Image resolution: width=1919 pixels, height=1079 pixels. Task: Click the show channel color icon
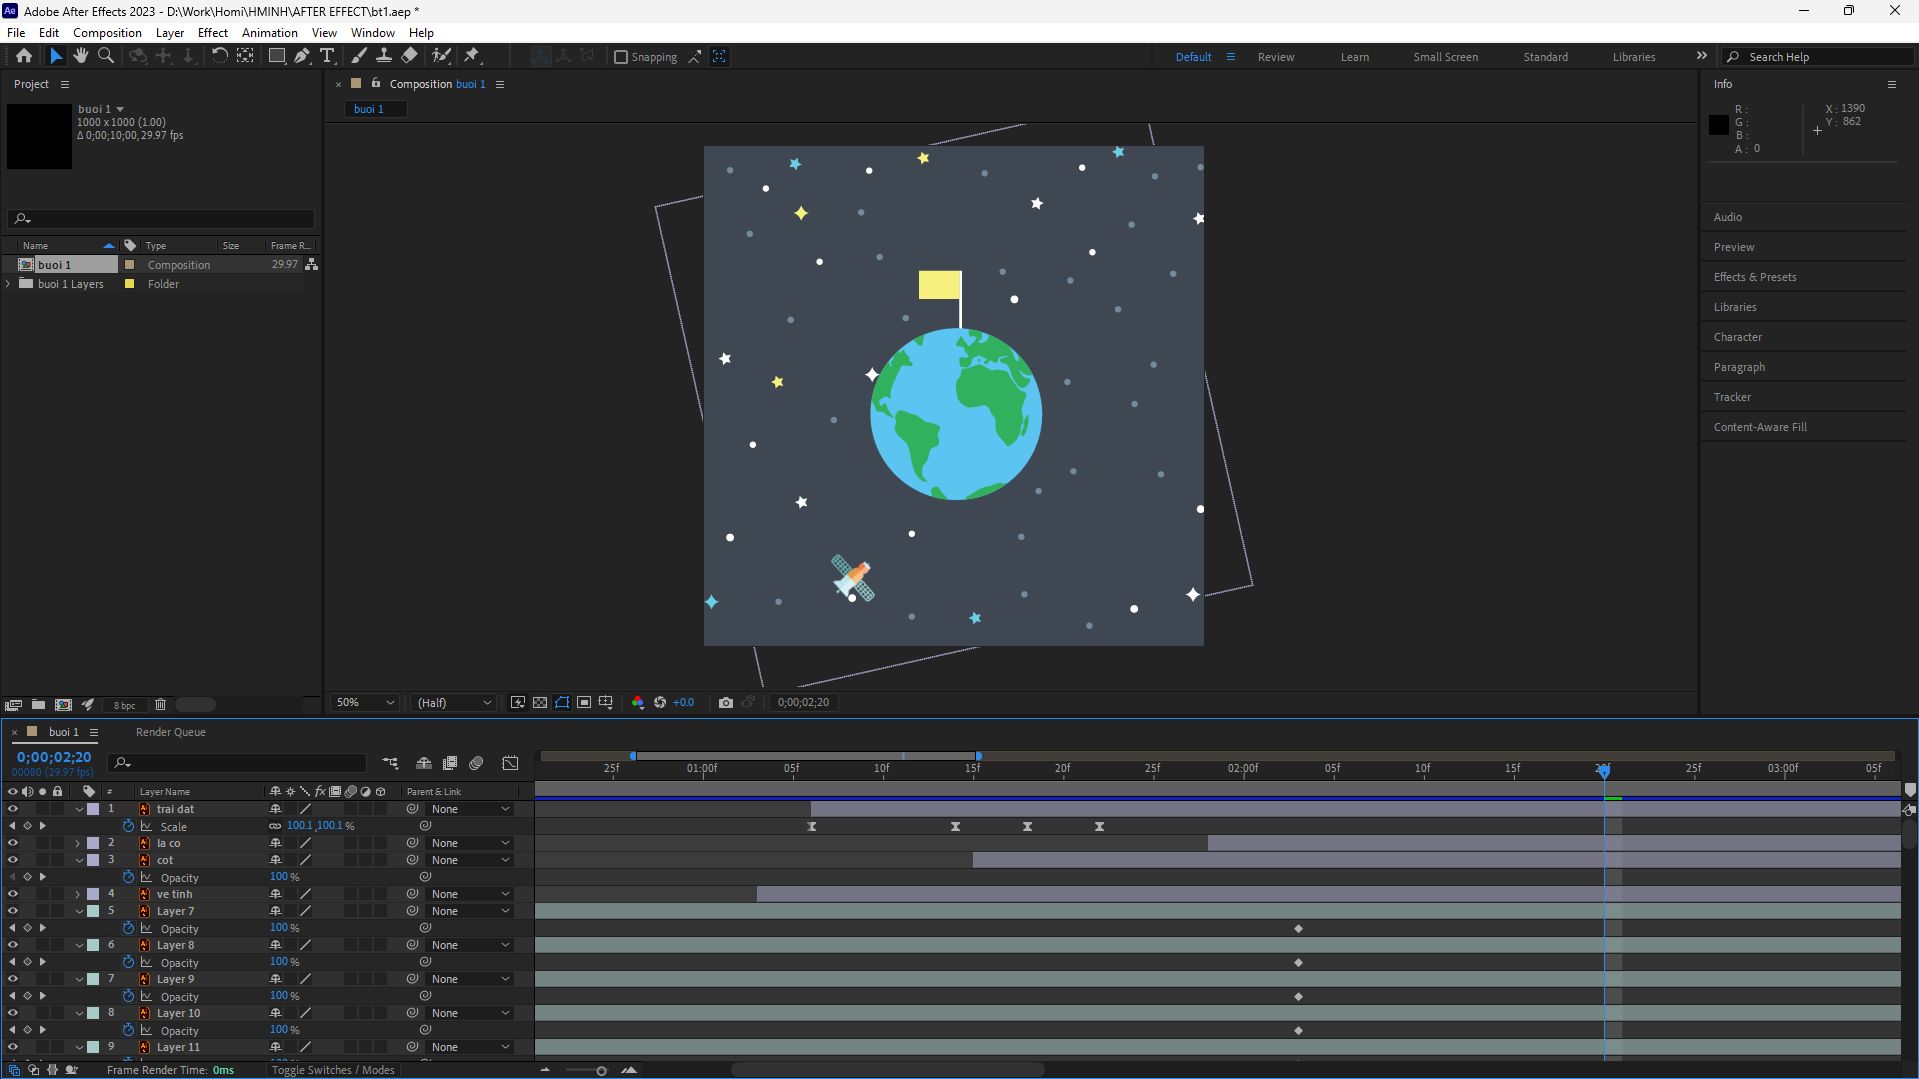(638, 703)
